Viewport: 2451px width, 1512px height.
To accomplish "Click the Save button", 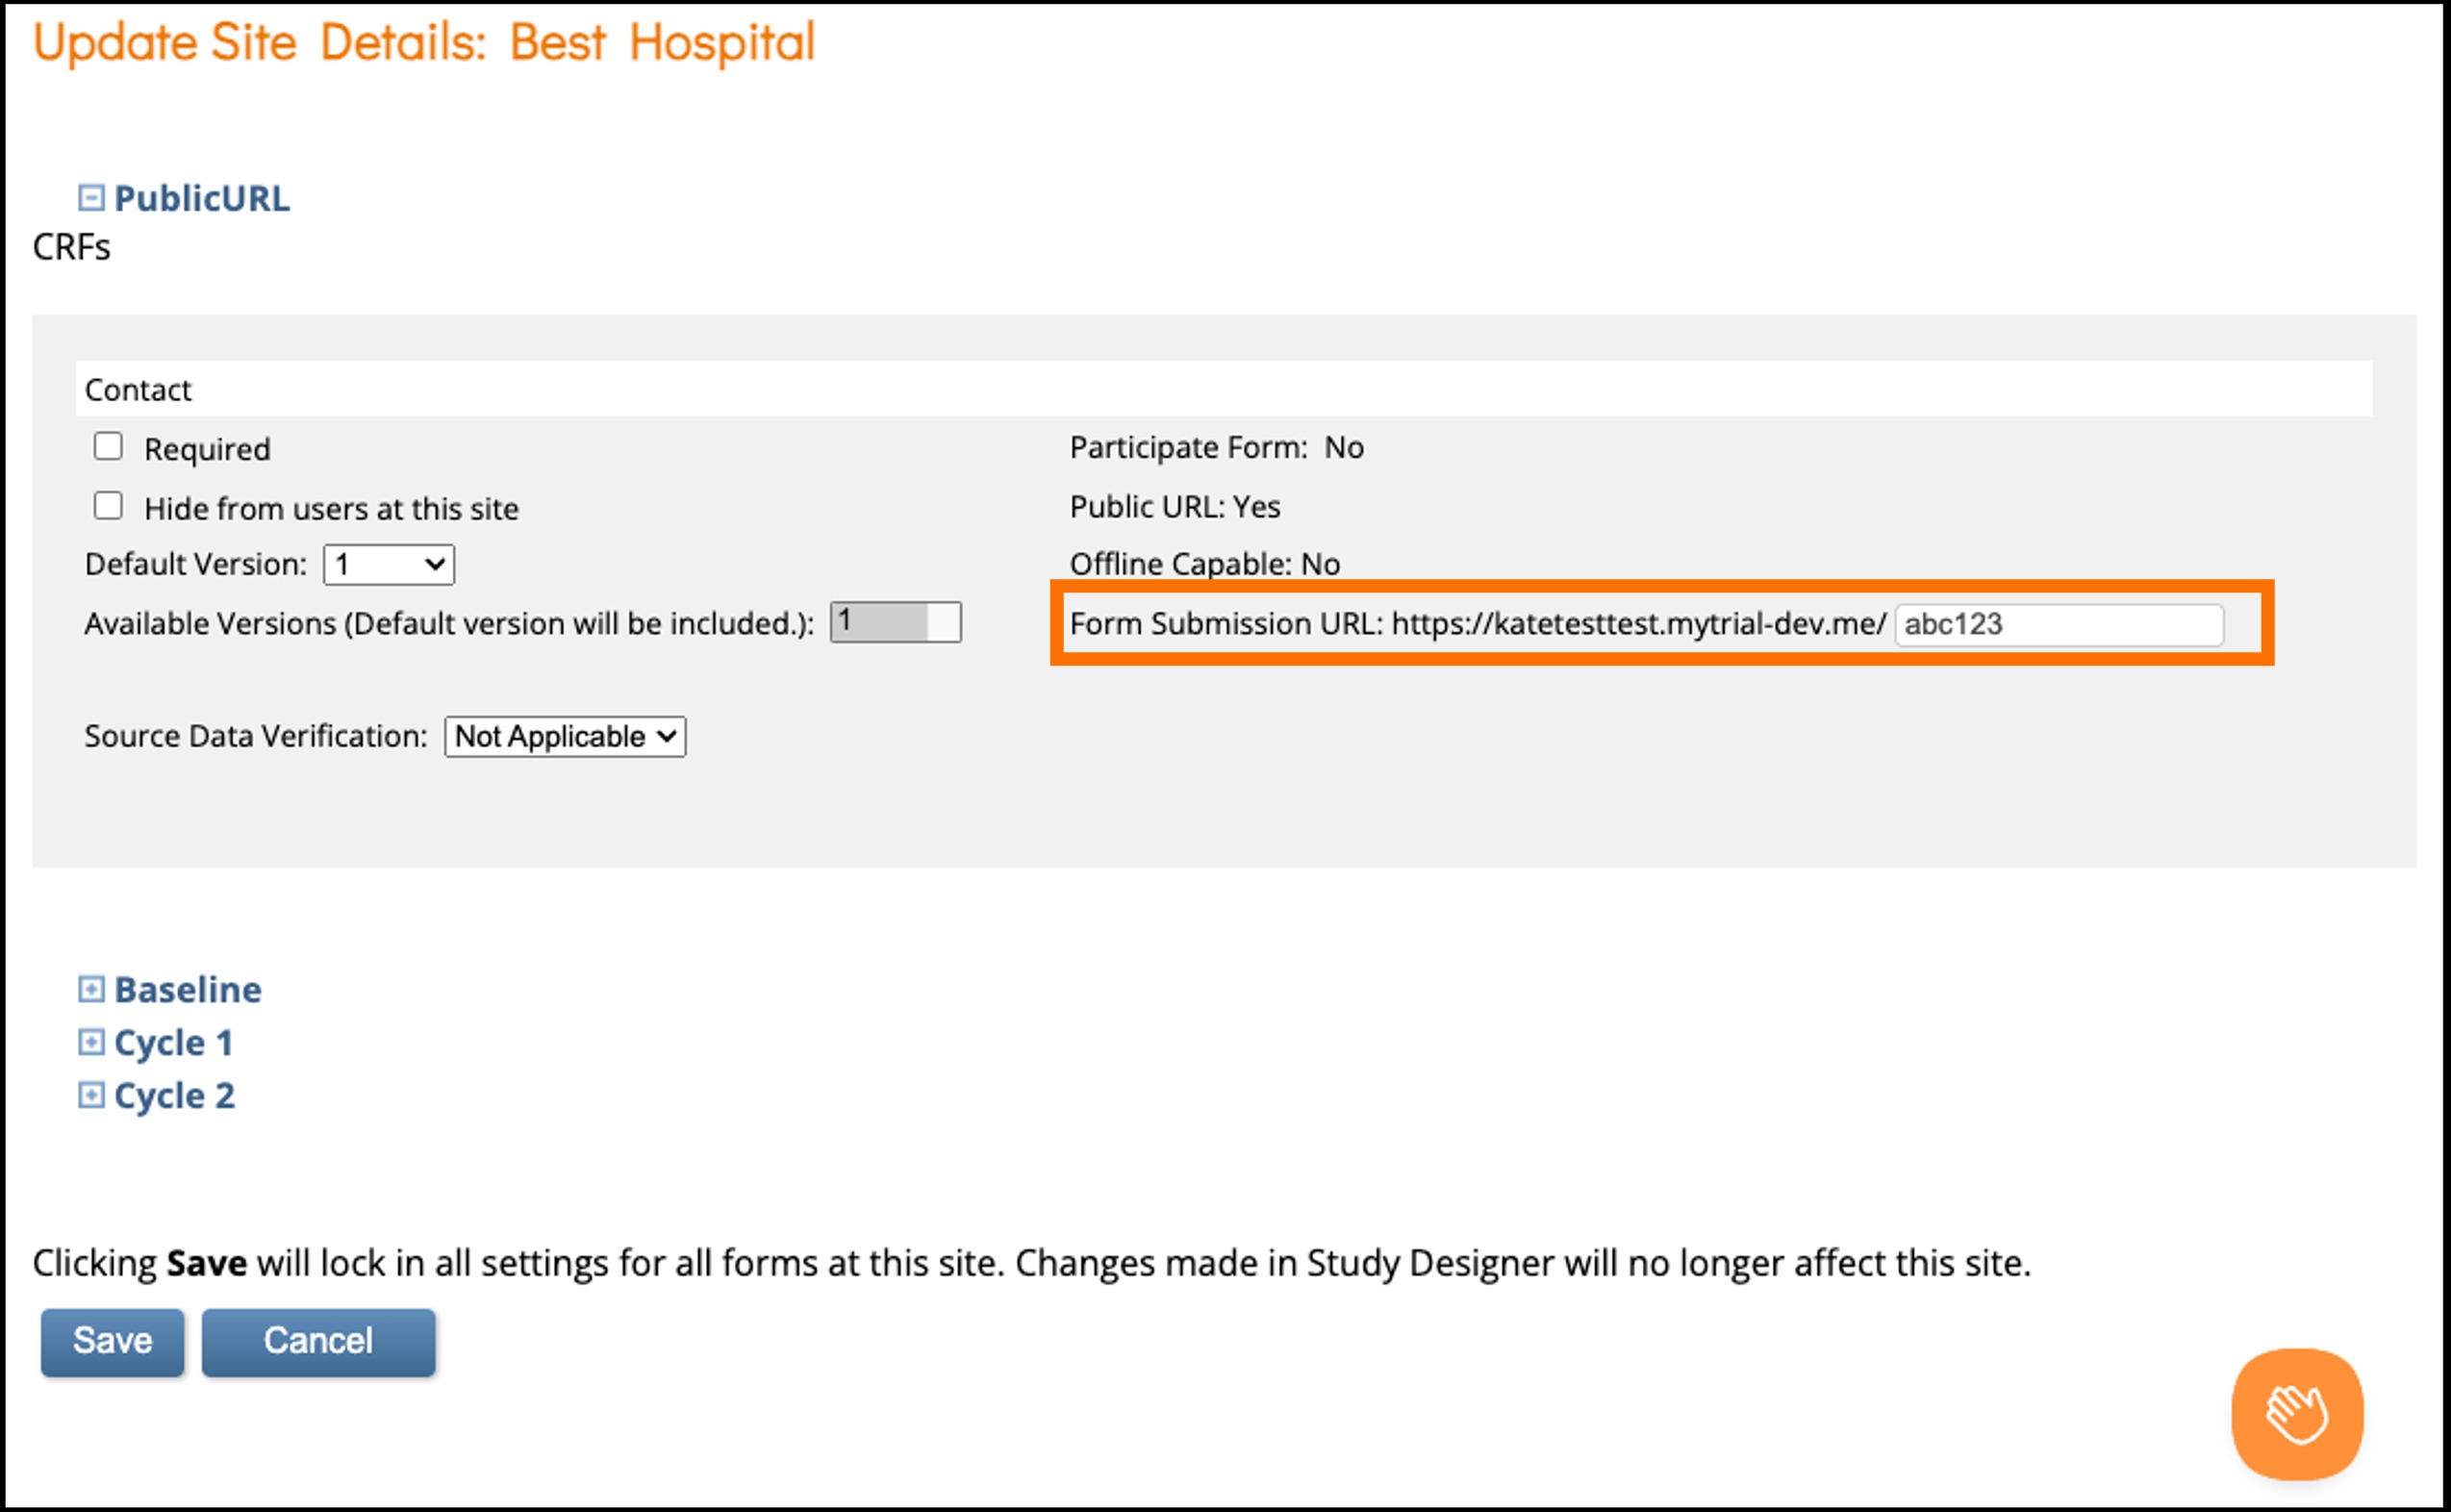I will [112, 1341].
